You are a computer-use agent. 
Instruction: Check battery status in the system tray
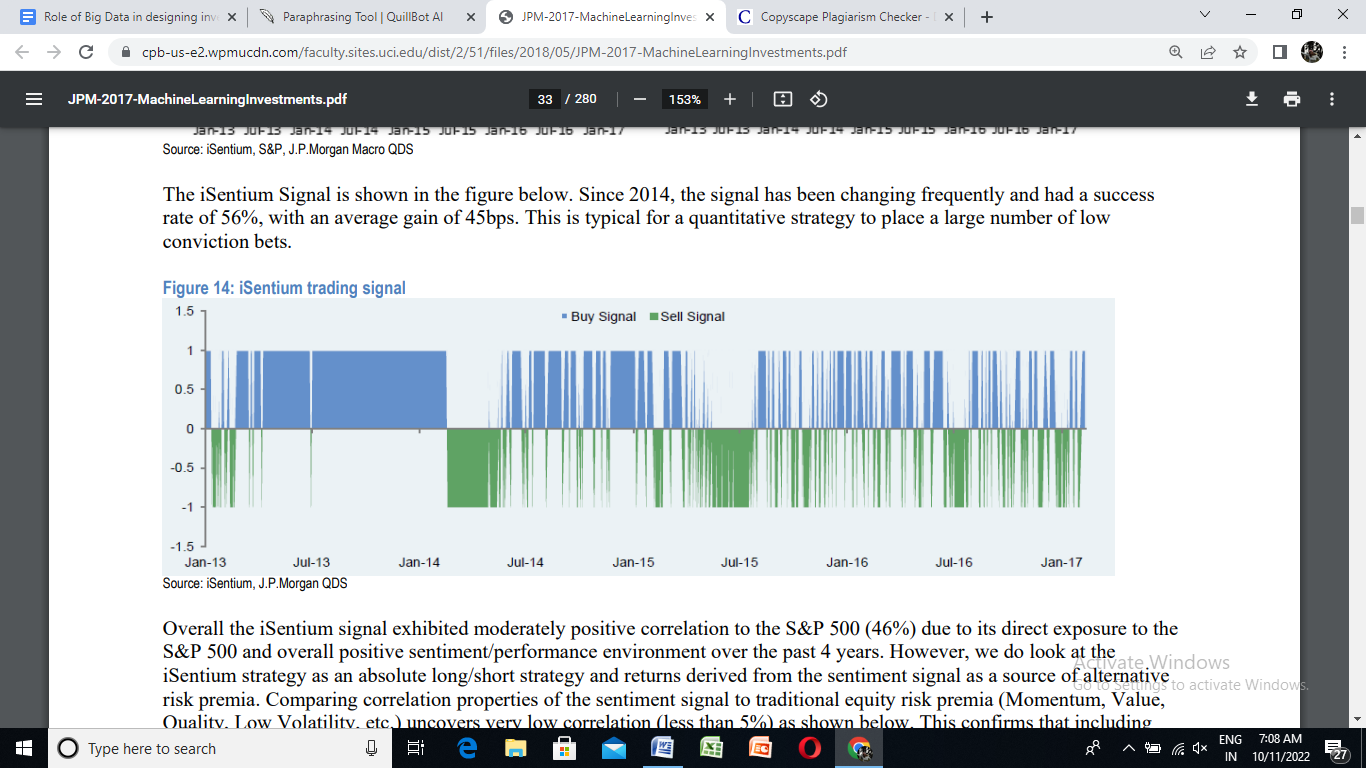pos(1152,748)
